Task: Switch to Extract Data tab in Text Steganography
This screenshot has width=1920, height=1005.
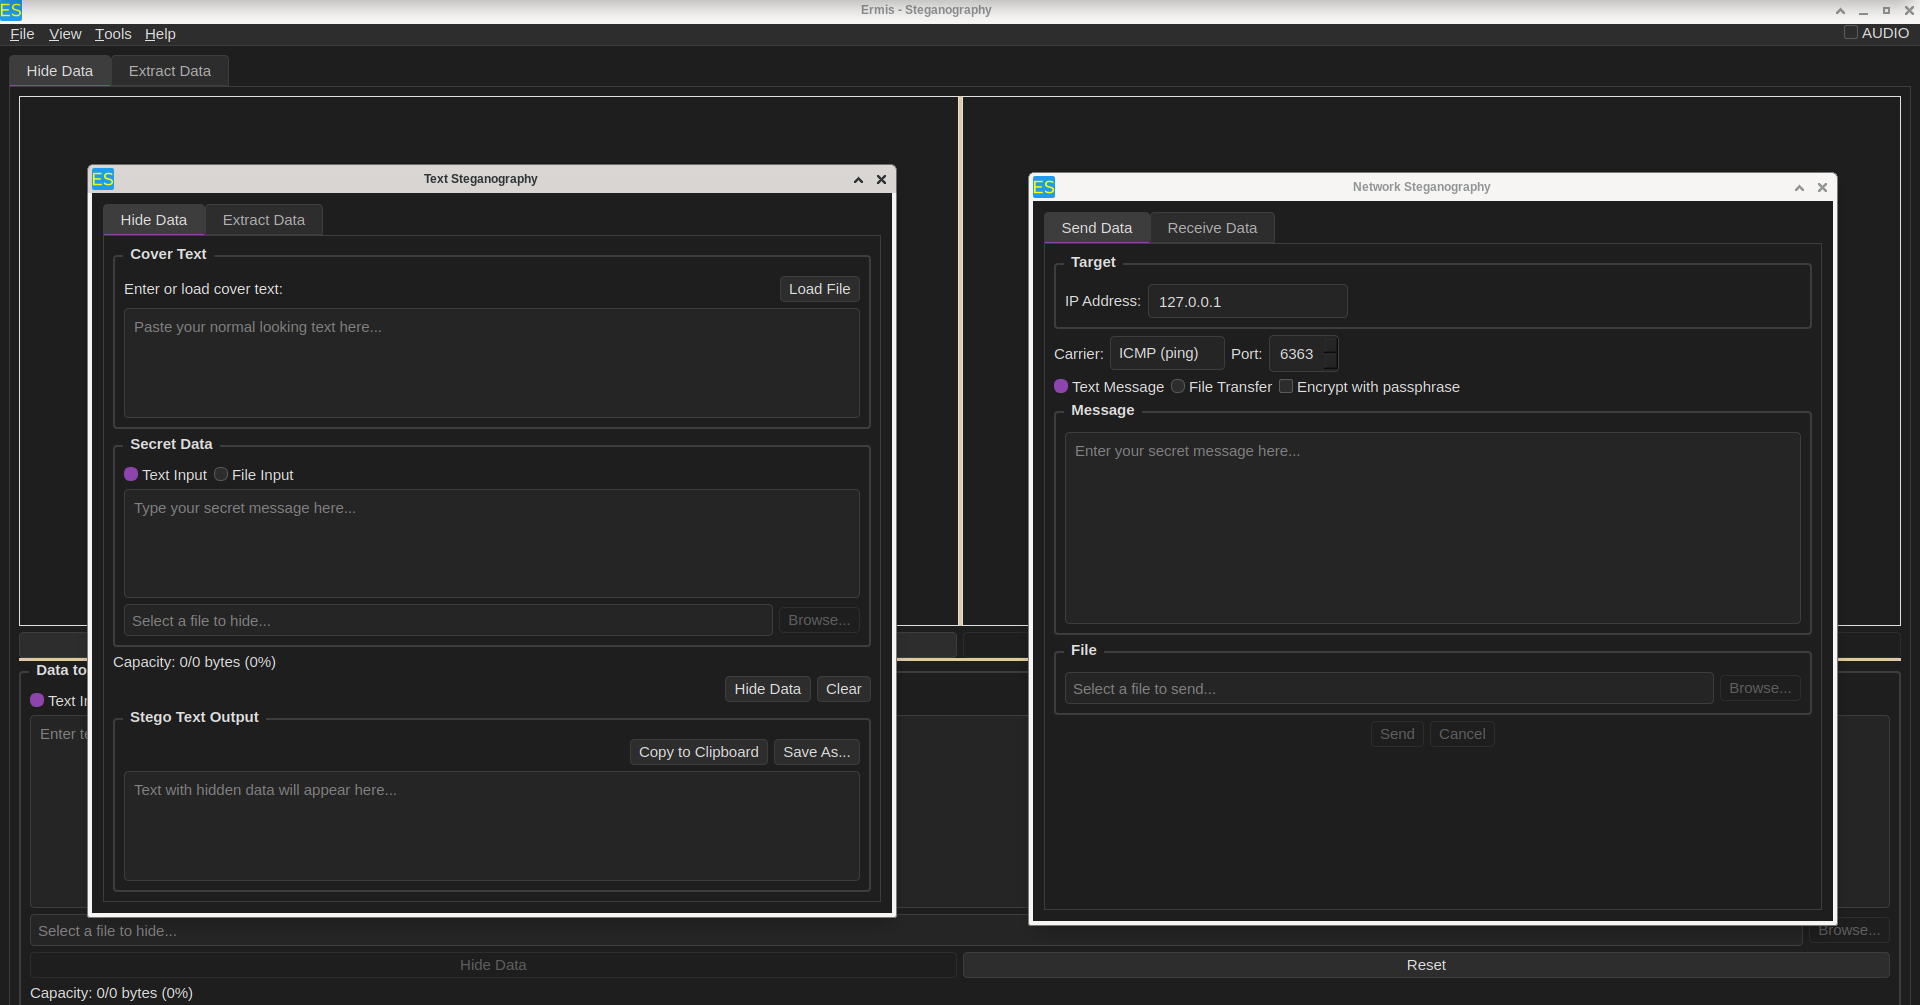Action: (x=264, y=220)
